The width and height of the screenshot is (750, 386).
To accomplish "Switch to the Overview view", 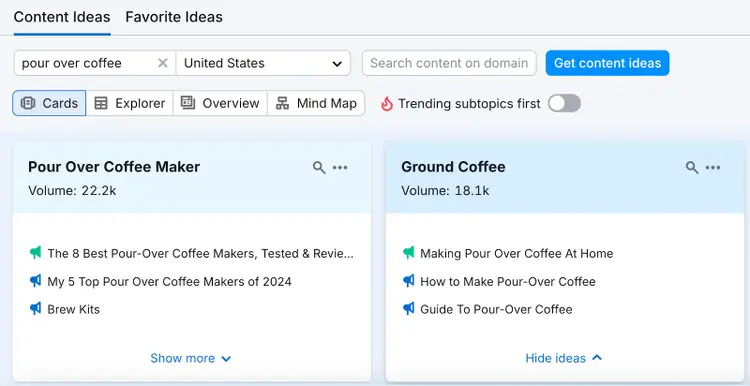I will tap(220, 103).
